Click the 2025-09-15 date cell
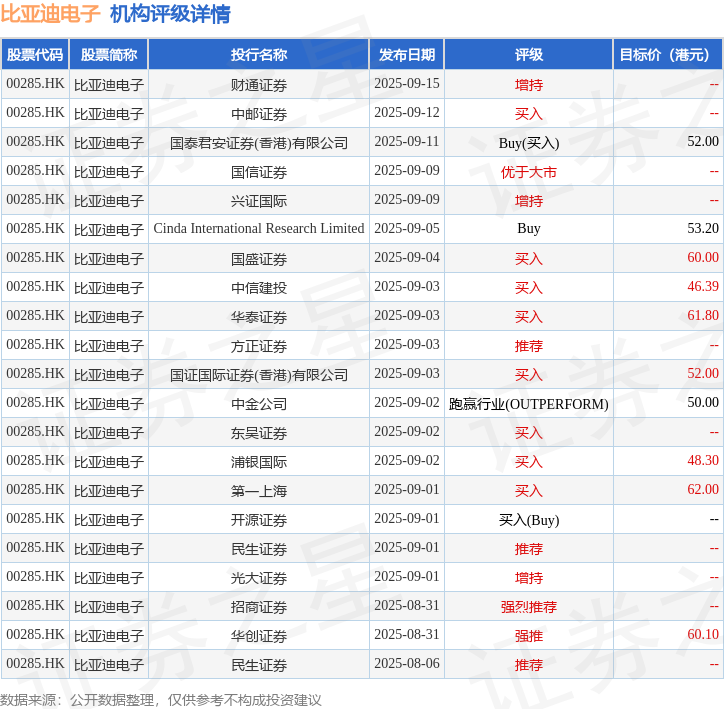 [x=407, y=84]
